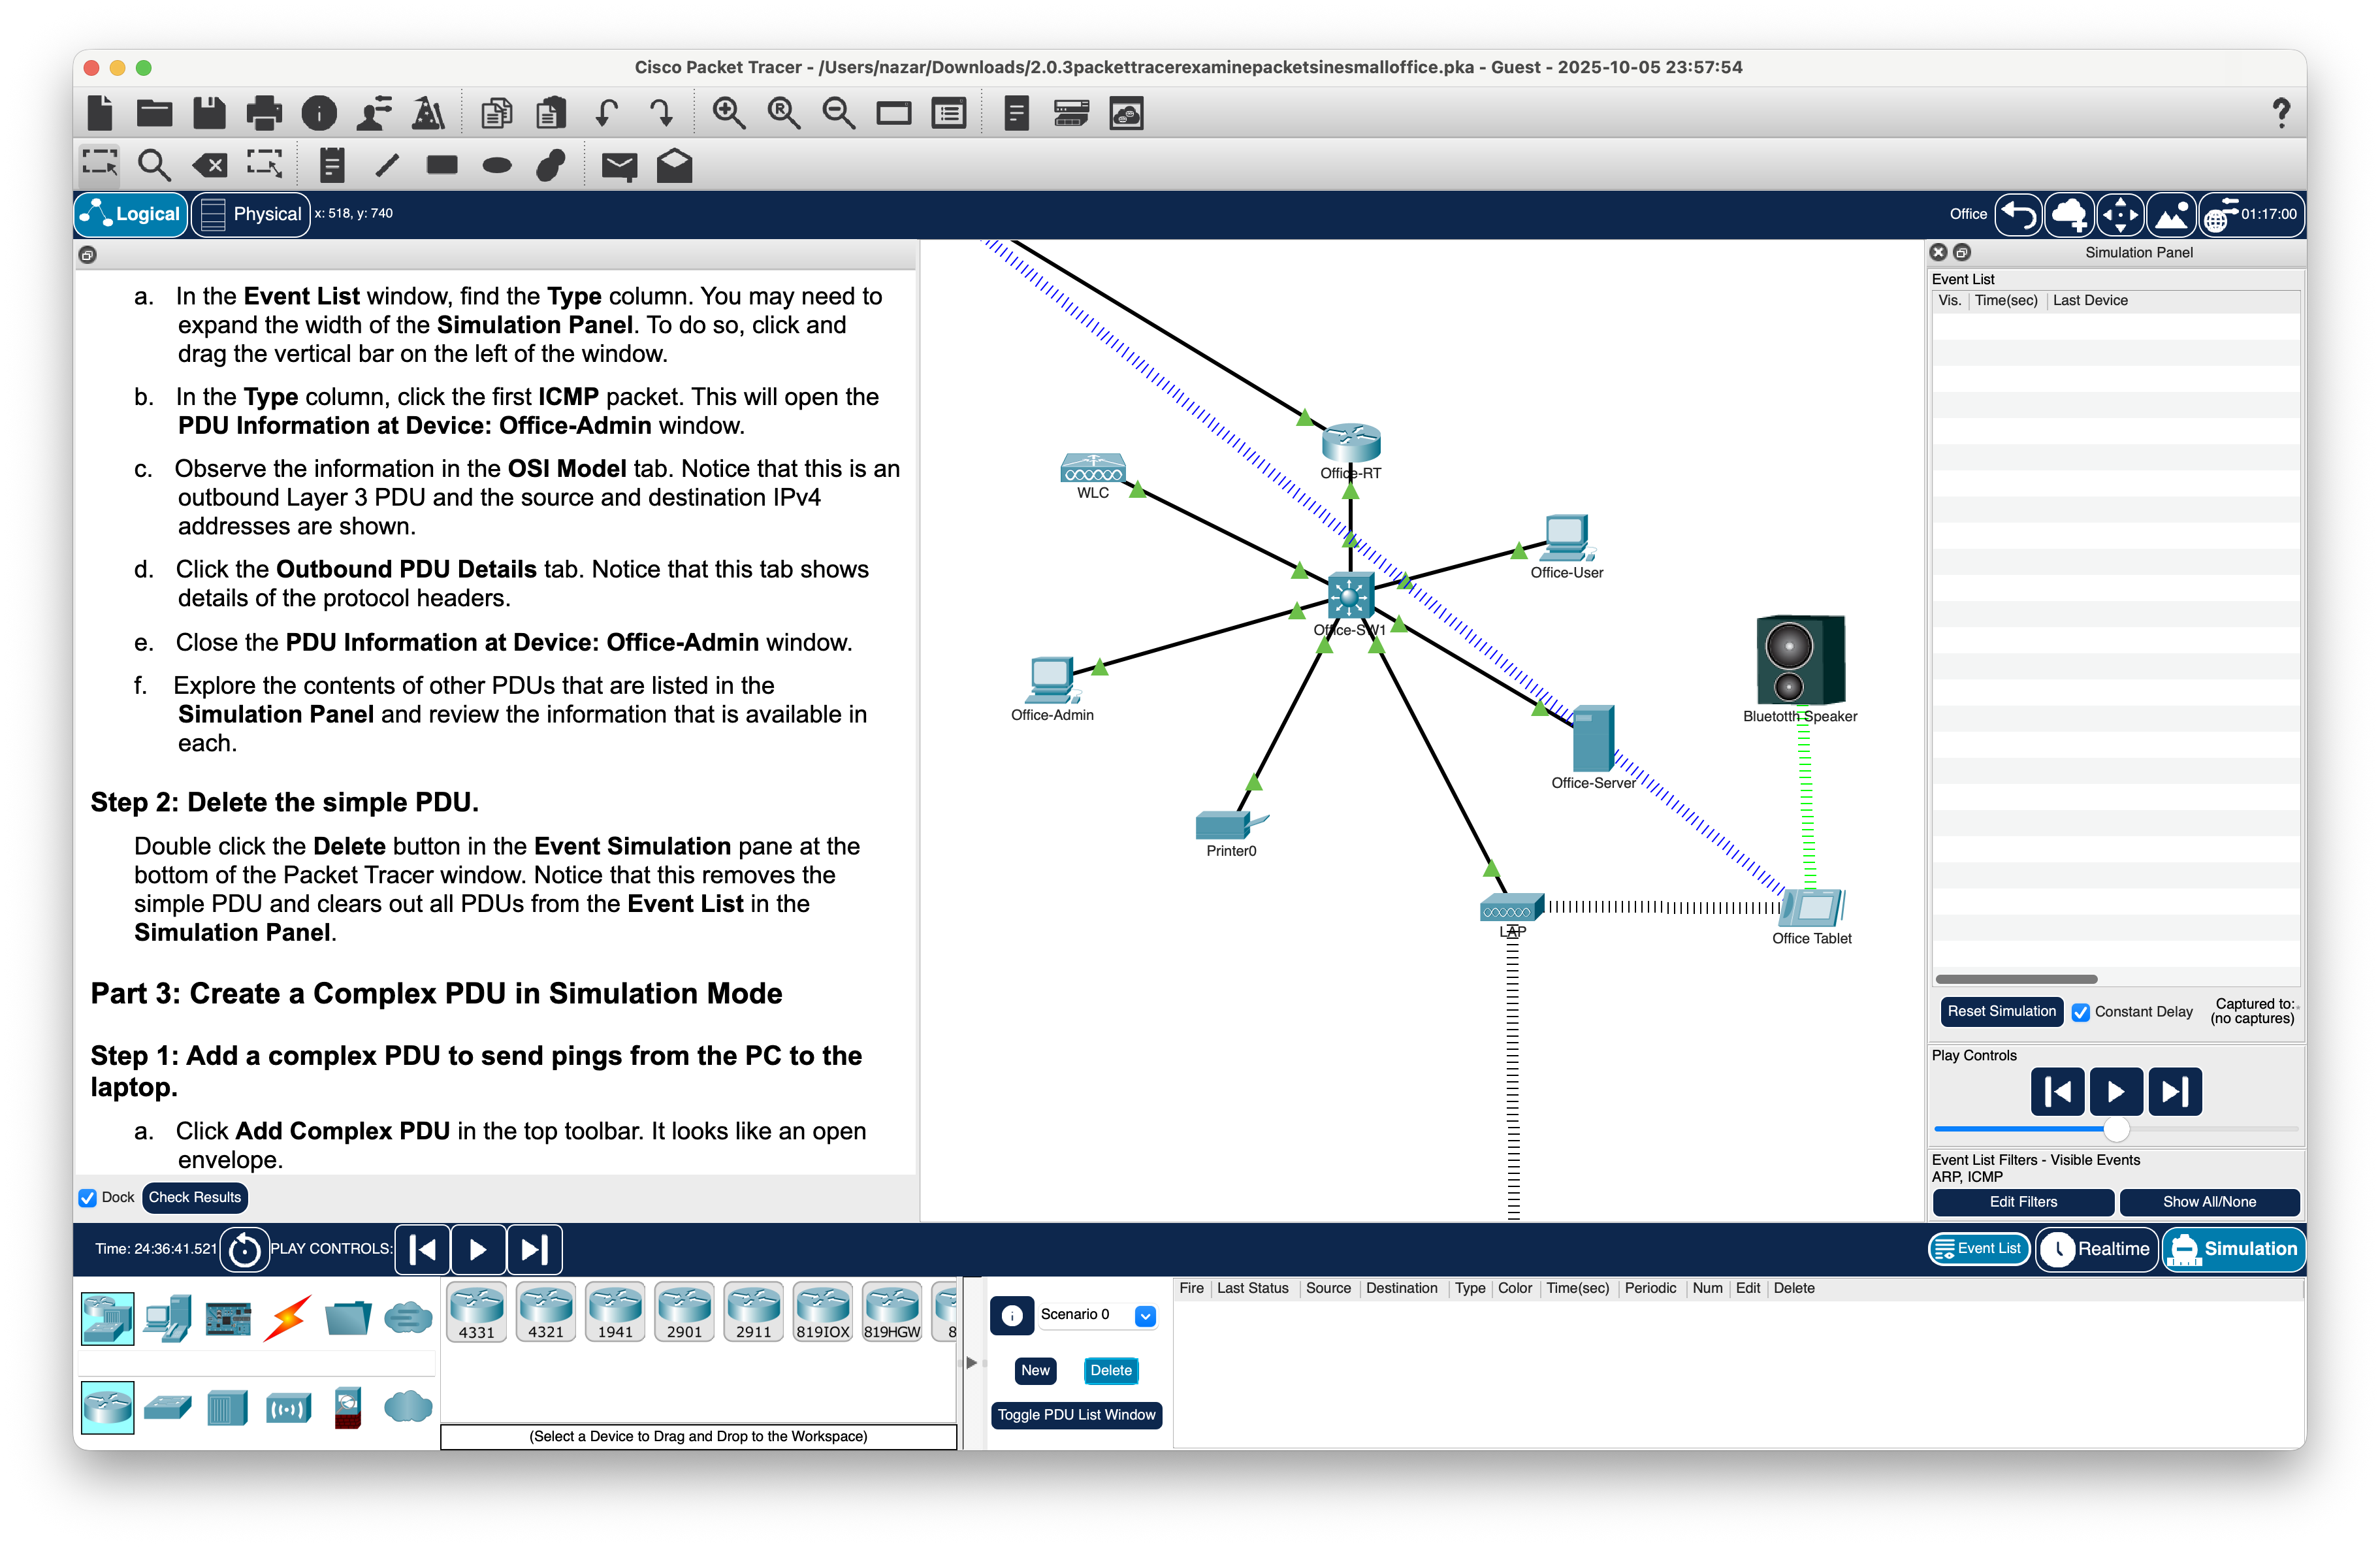Toggle the Constant Delay checkbox
This screenshot has width=2380, height=1547.
[2081, 1012]
